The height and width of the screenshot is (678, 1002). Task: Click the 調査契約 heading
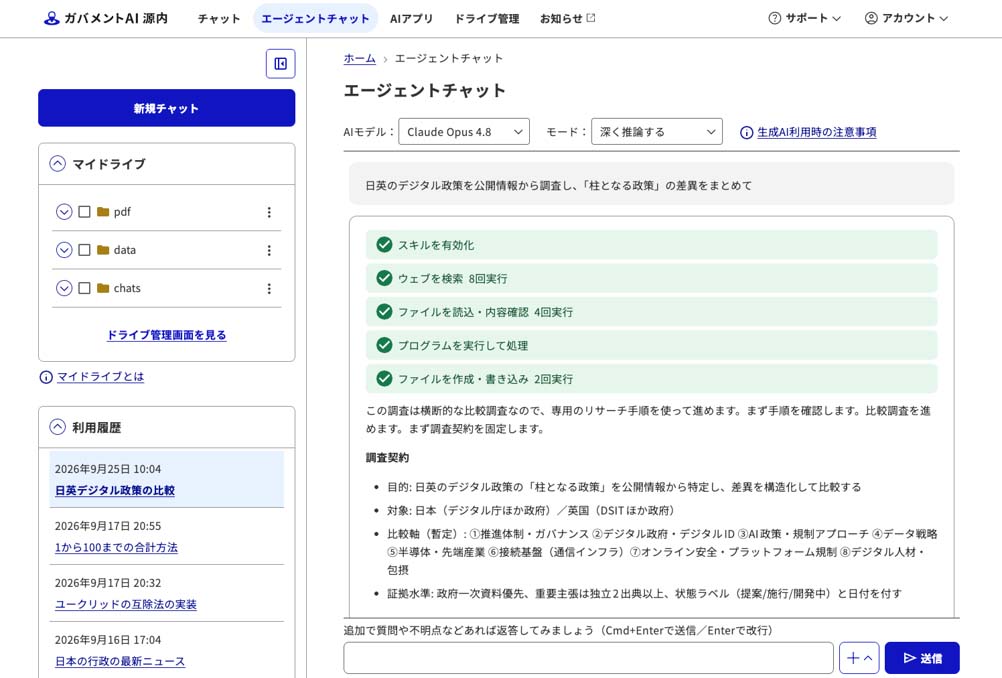(387, 458)
